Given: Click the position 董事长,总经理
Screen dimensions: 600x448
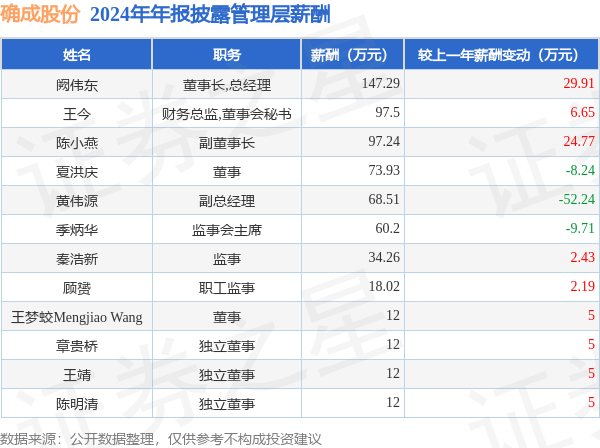Looking at the screenshot, I should coord(227,85).
